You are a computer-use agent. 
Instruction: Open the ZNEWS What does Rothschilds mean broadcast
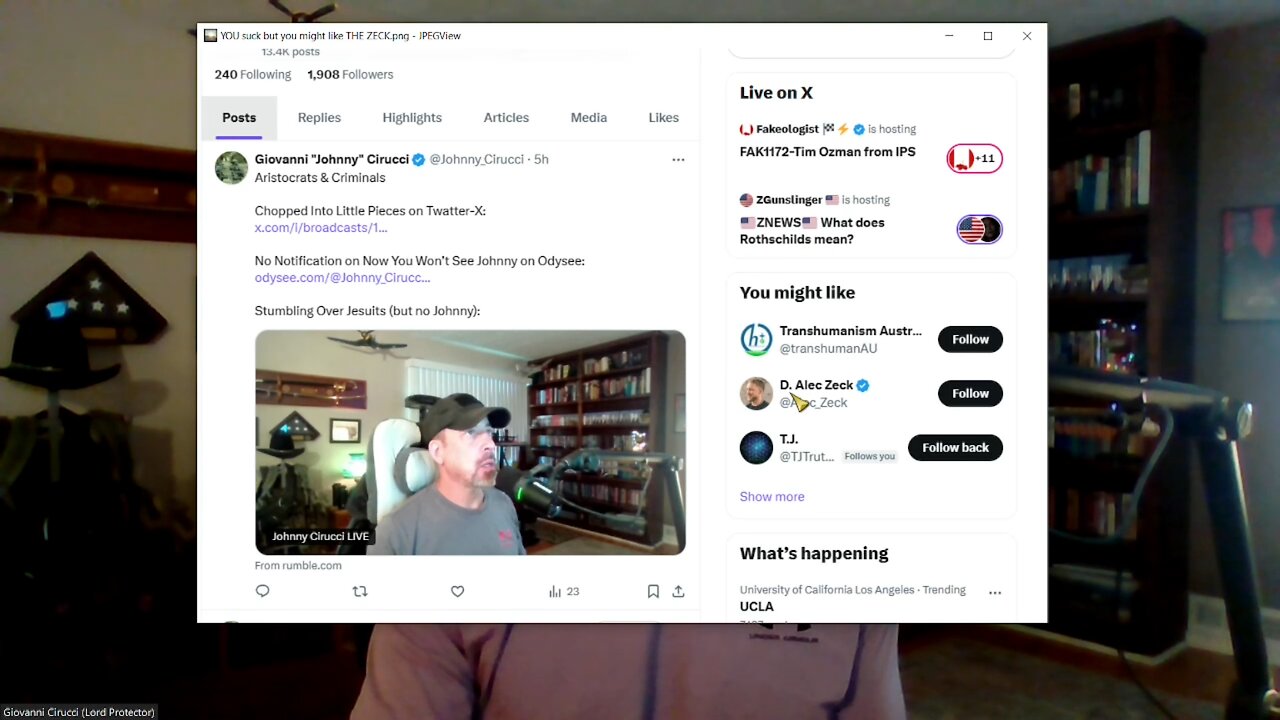pyautogui.click(x=812, y=231)
